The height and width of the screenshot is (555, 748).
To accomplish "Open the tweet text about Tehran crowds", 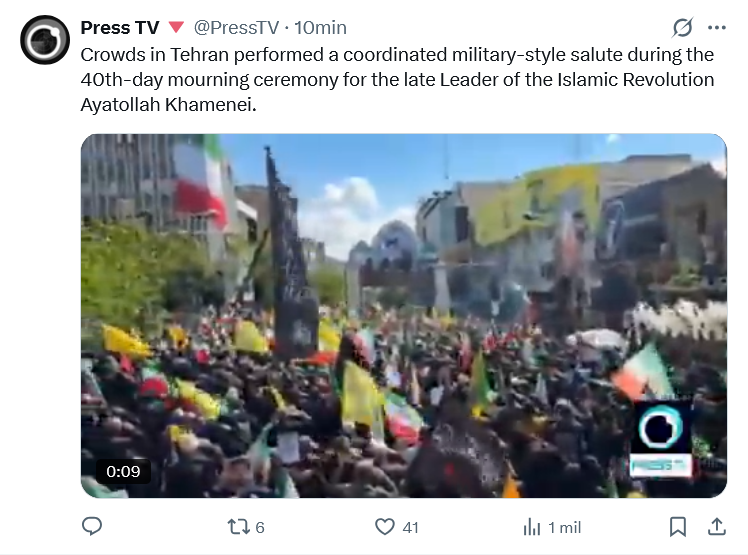I will 397,80.
